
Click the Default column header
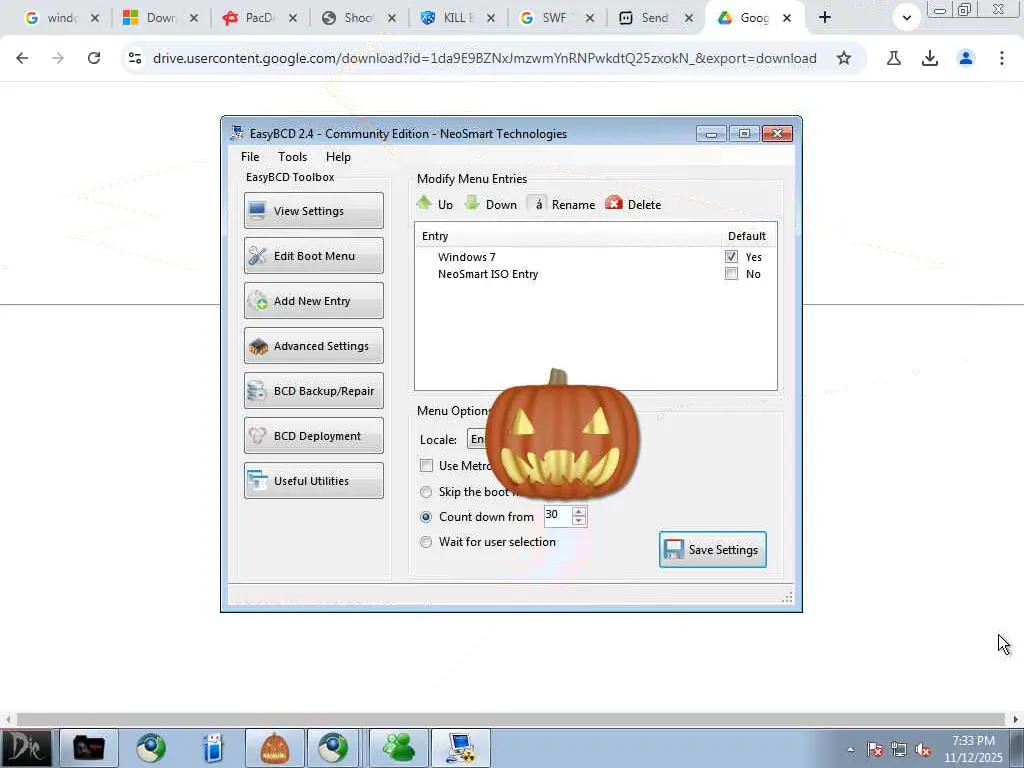point(746,236)
